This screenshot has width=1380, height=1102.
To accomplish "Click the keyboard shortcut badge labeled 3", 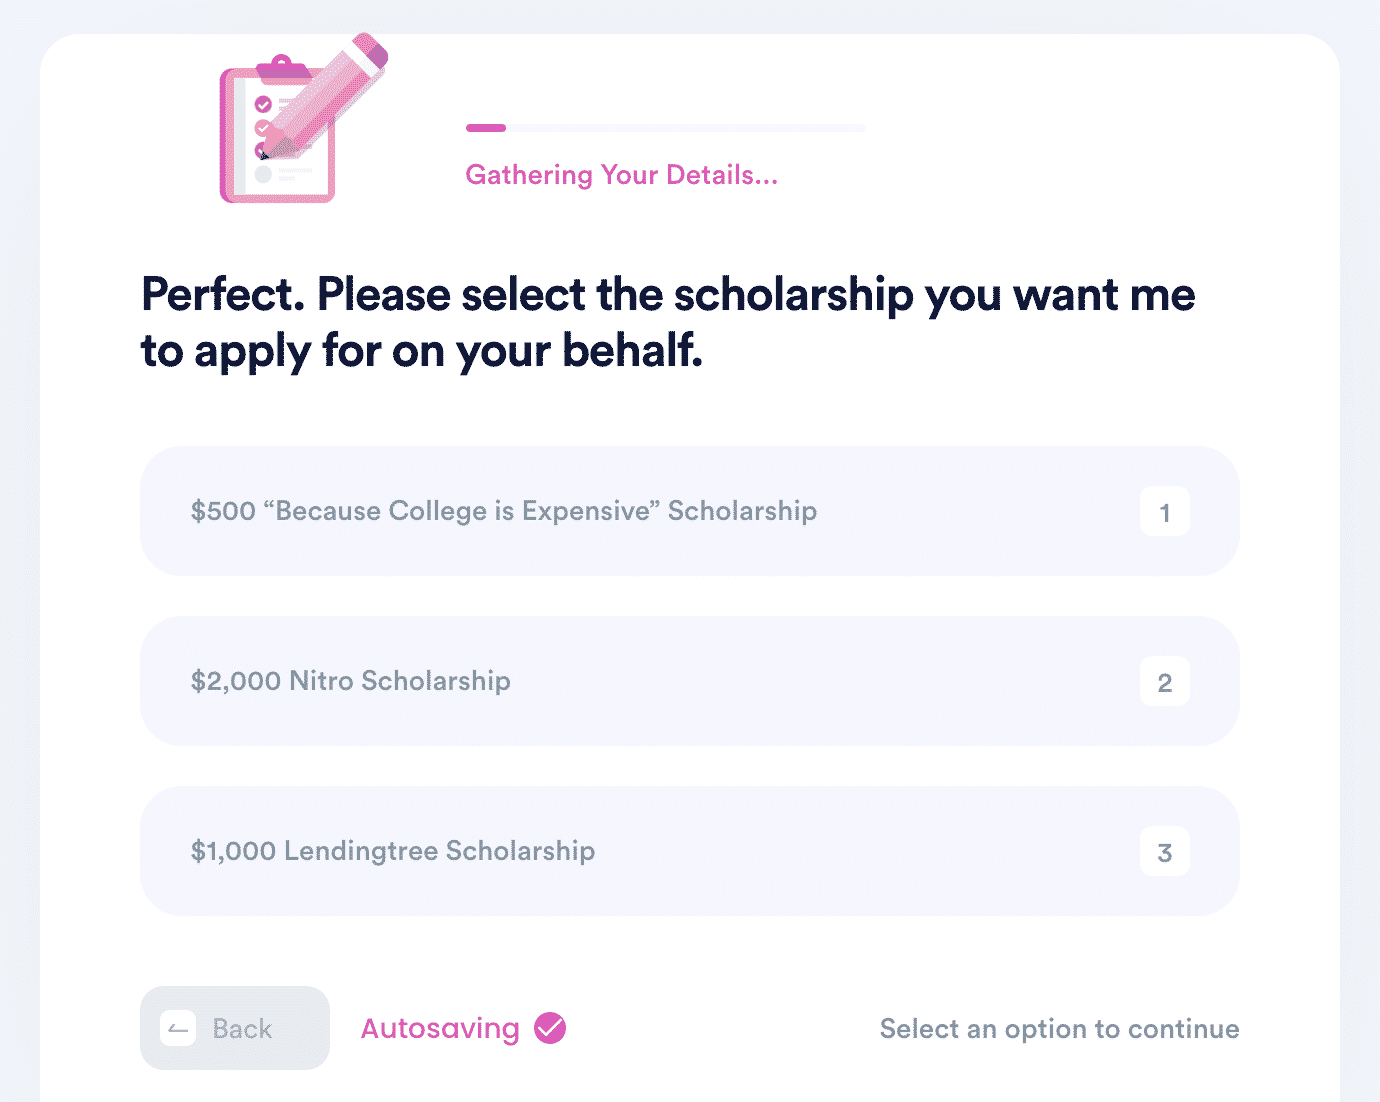I will [1164, 851].
